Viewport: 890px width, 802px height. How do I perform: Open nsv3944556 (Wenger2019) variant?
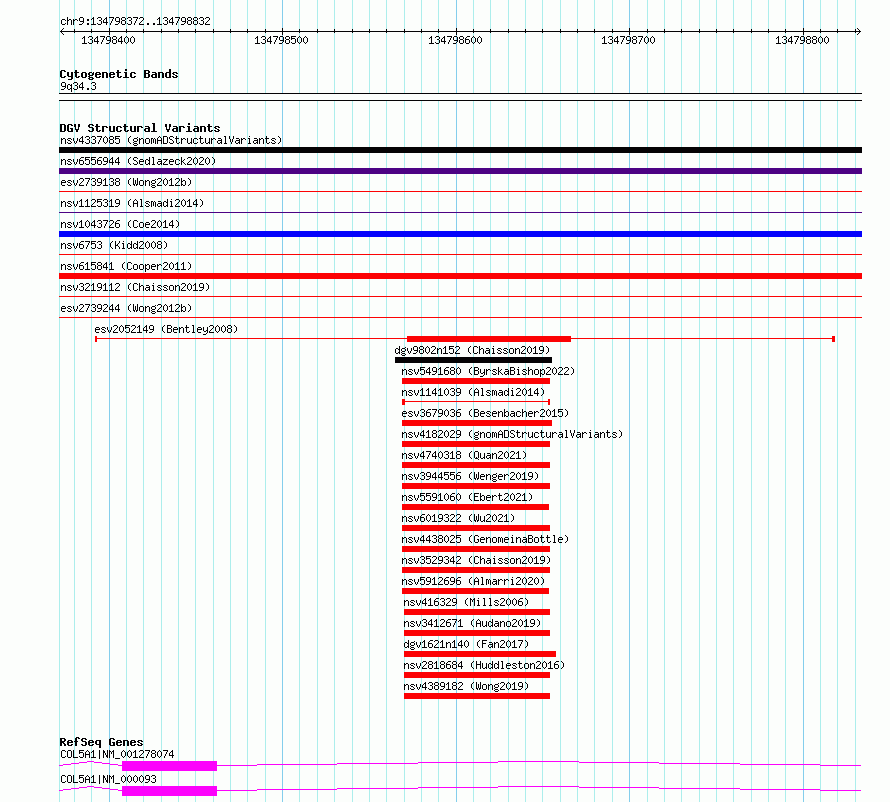470,476
